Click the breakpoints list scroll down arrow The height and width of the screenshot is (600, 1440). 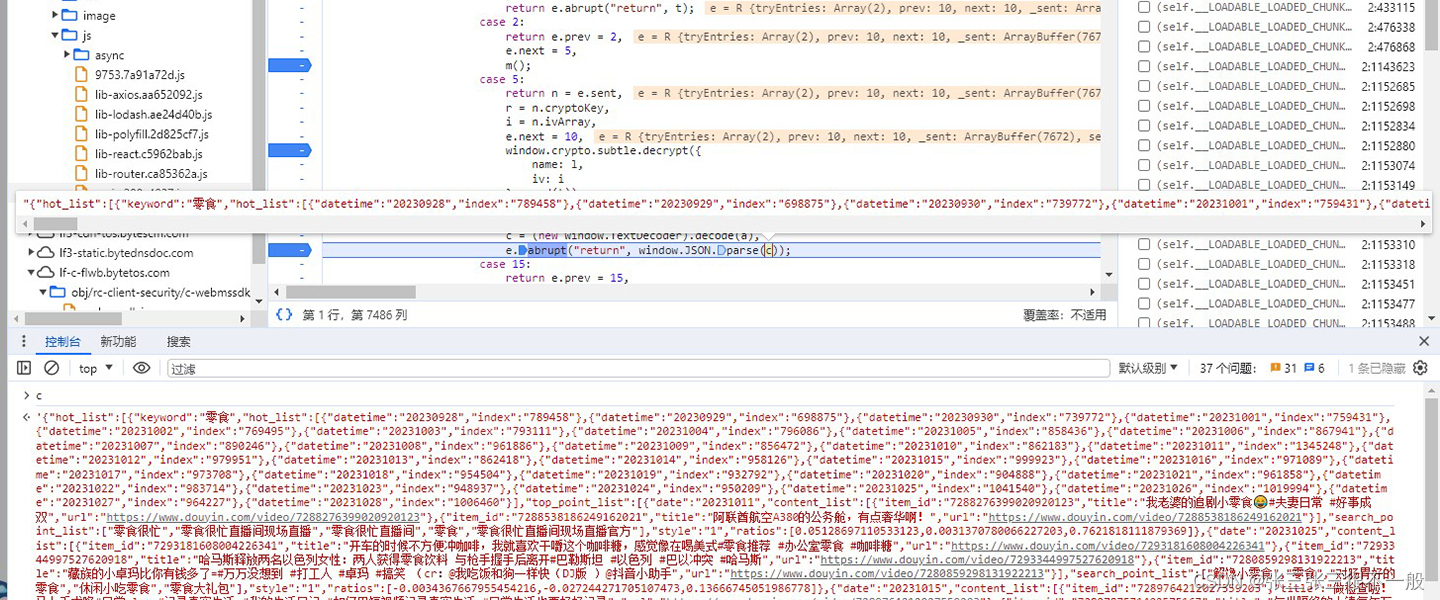pyautogui.click(x=1433, y=318)
